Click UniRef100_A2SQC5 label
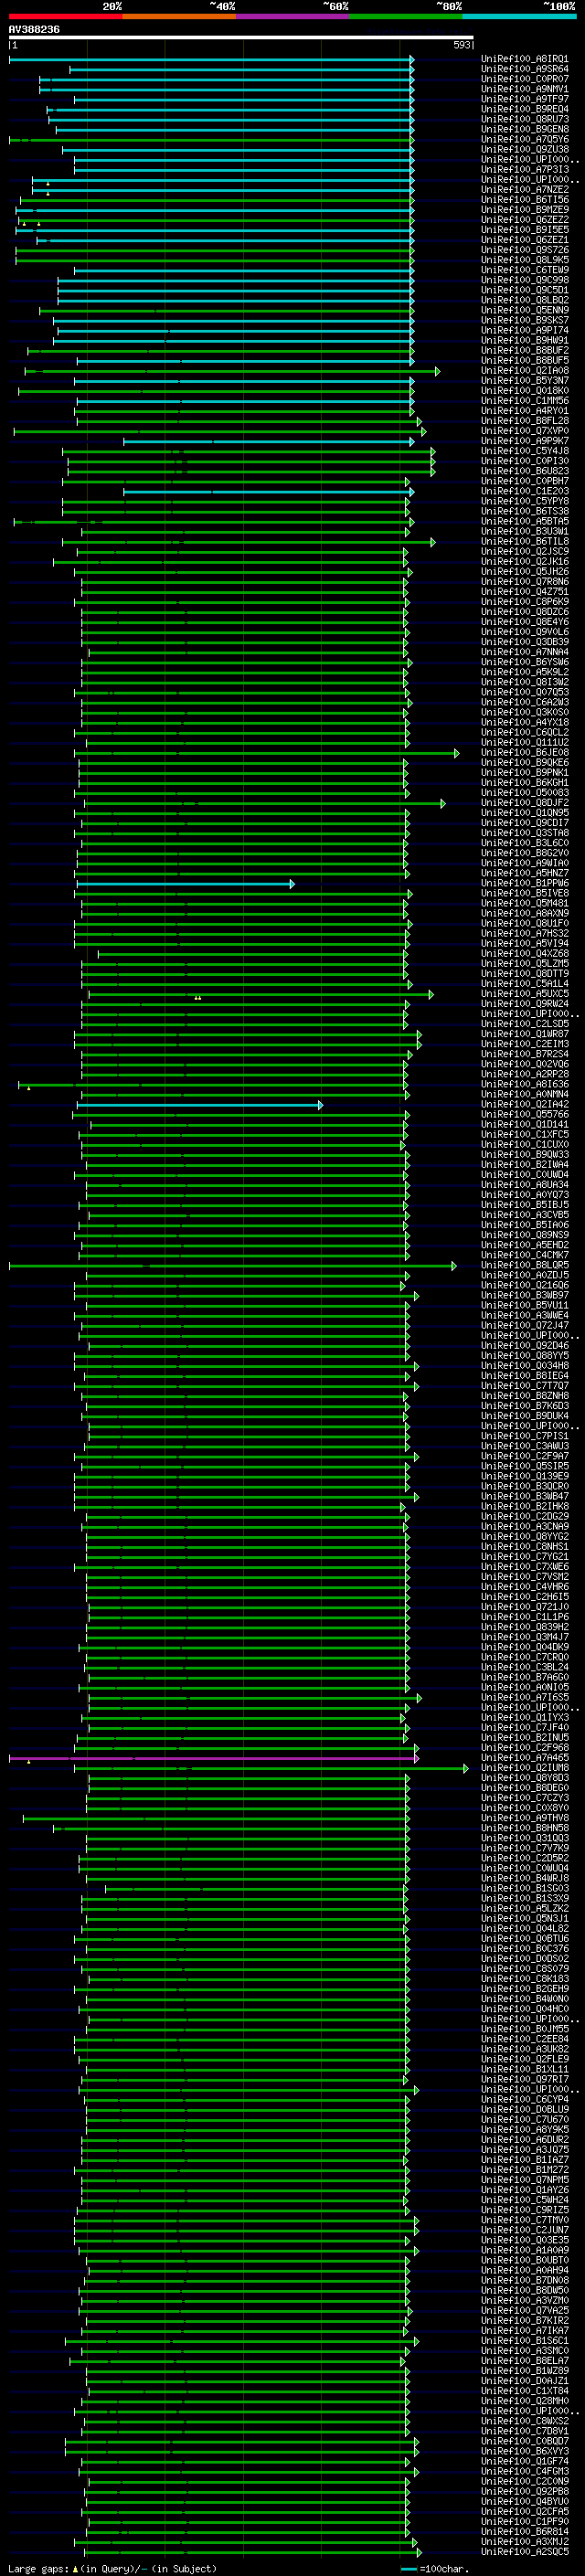The width and height of the screenshot is (585, 2576). pyautogui.click(x=524, y=2551)
